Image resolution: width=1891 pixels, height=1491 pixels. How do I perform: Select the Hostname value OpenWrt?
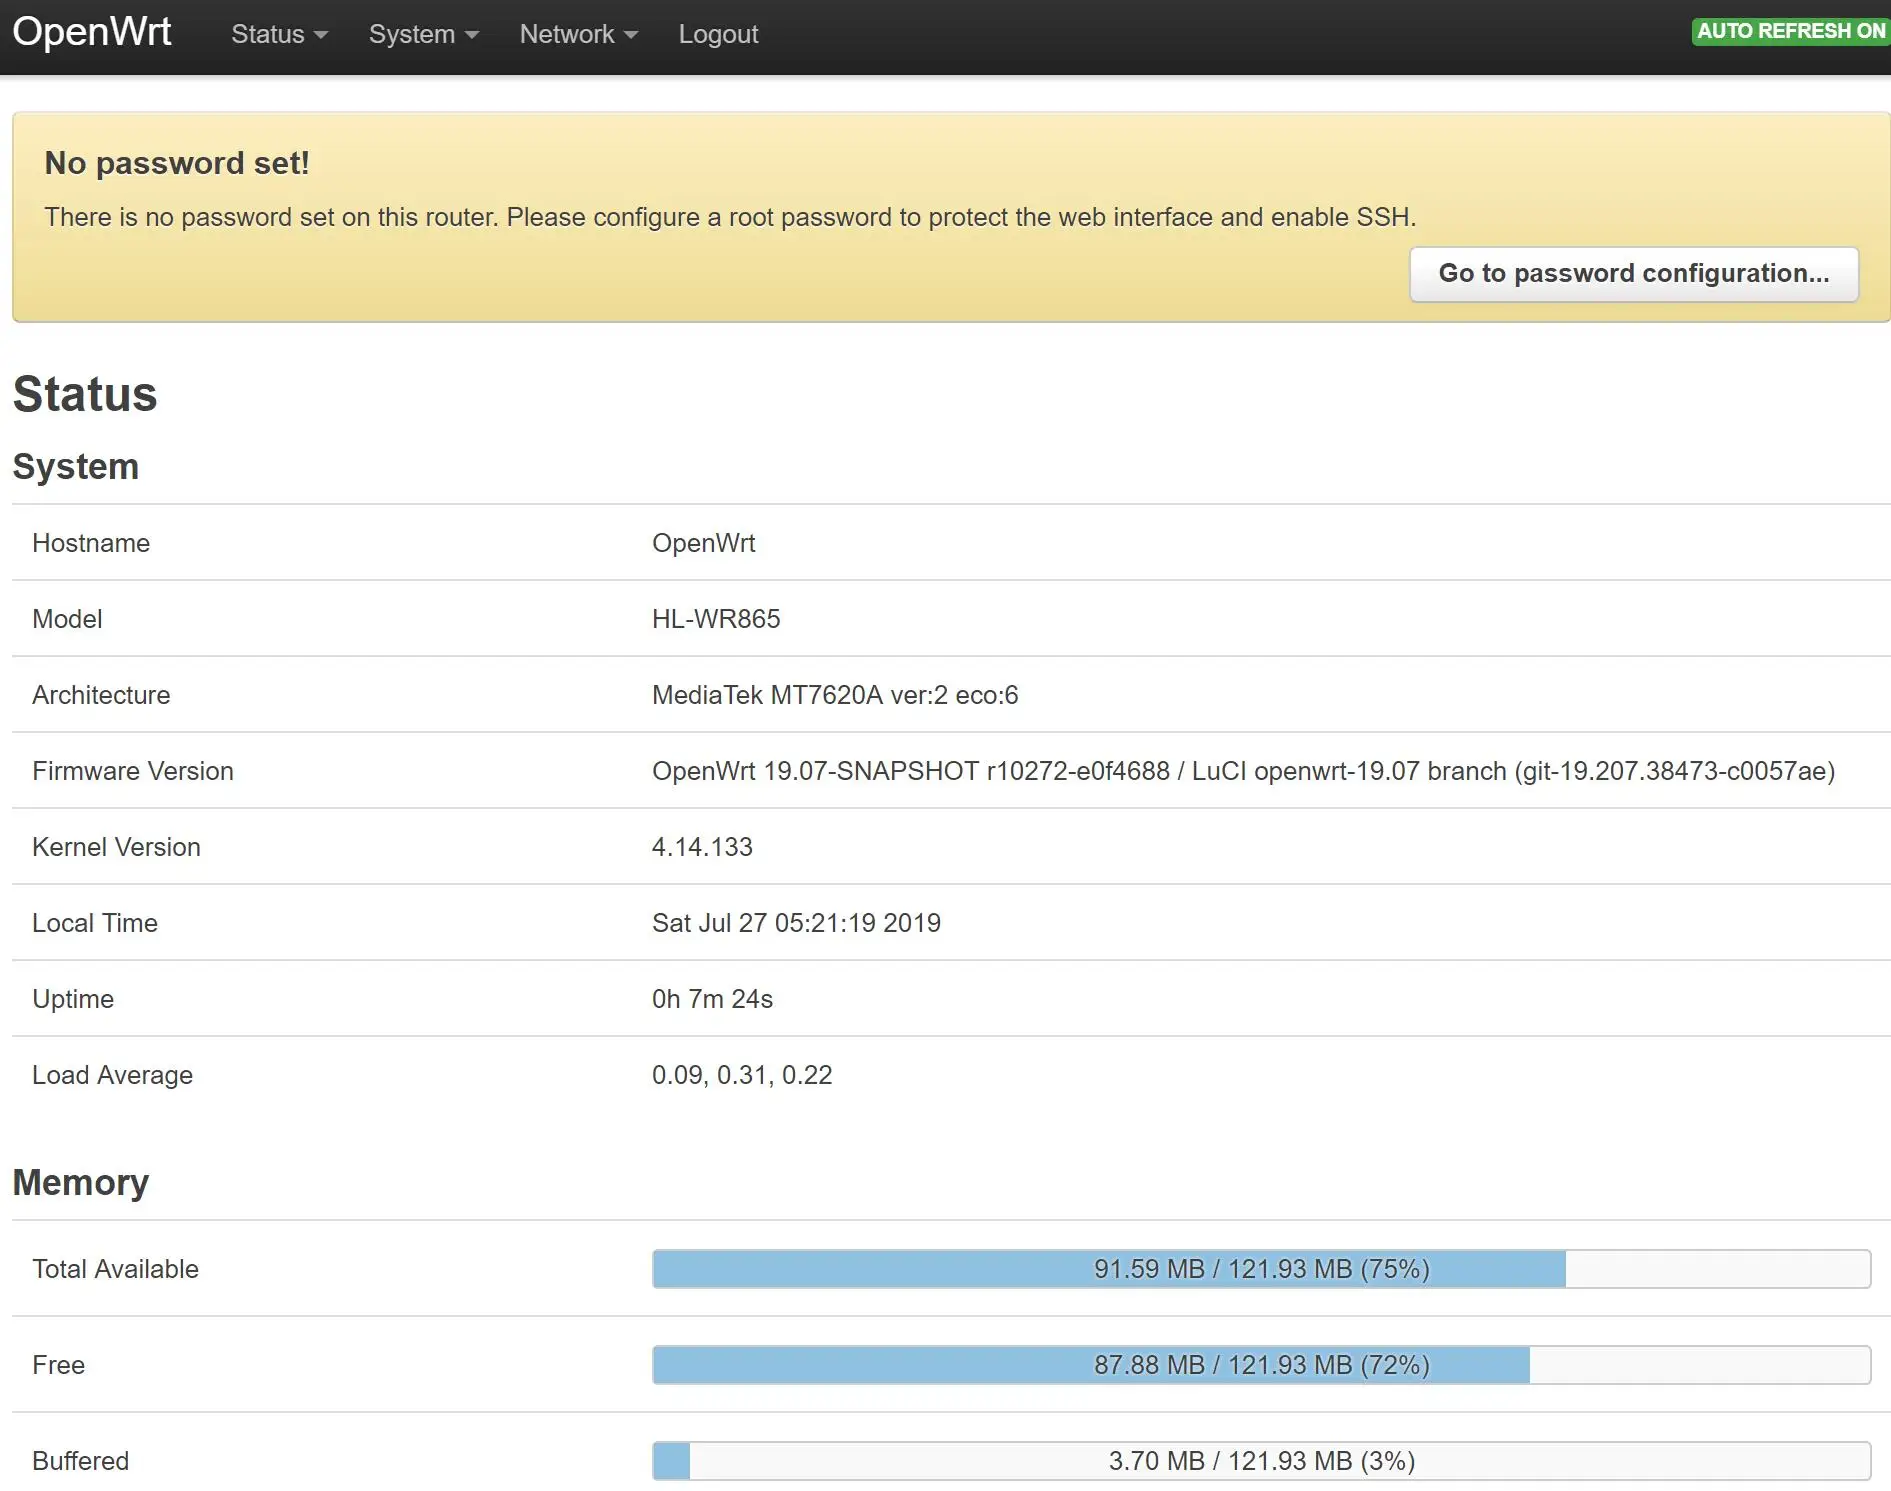pos(703,543)
